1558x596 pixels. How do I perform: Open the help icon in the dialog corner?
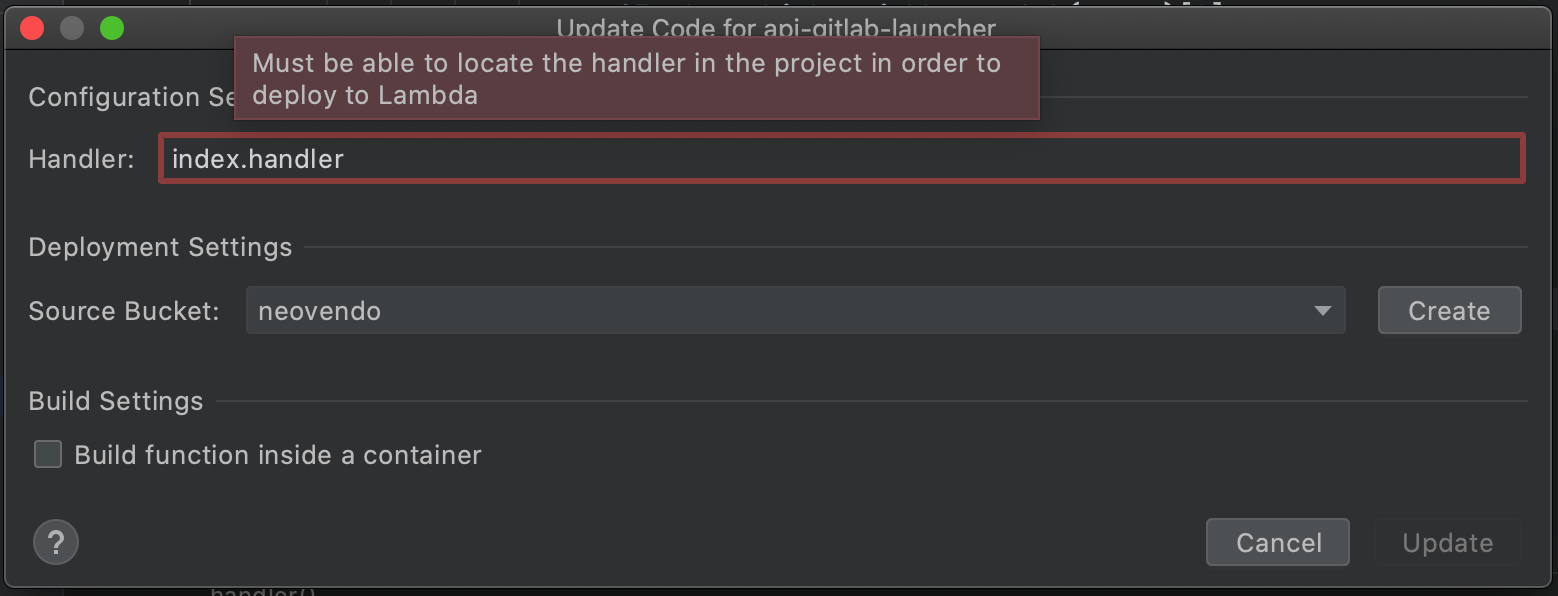point(56,542)
